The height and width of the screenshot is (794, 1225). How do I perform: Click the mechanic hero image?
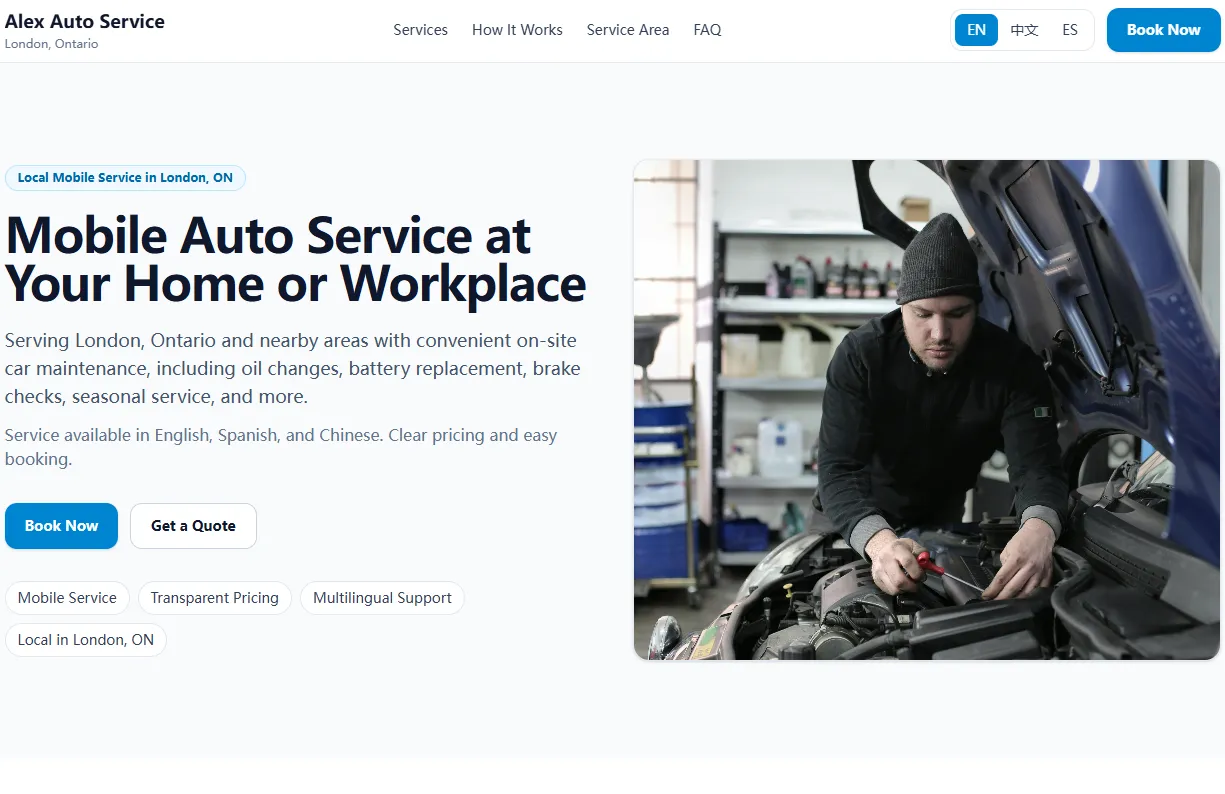coord(925,410)
